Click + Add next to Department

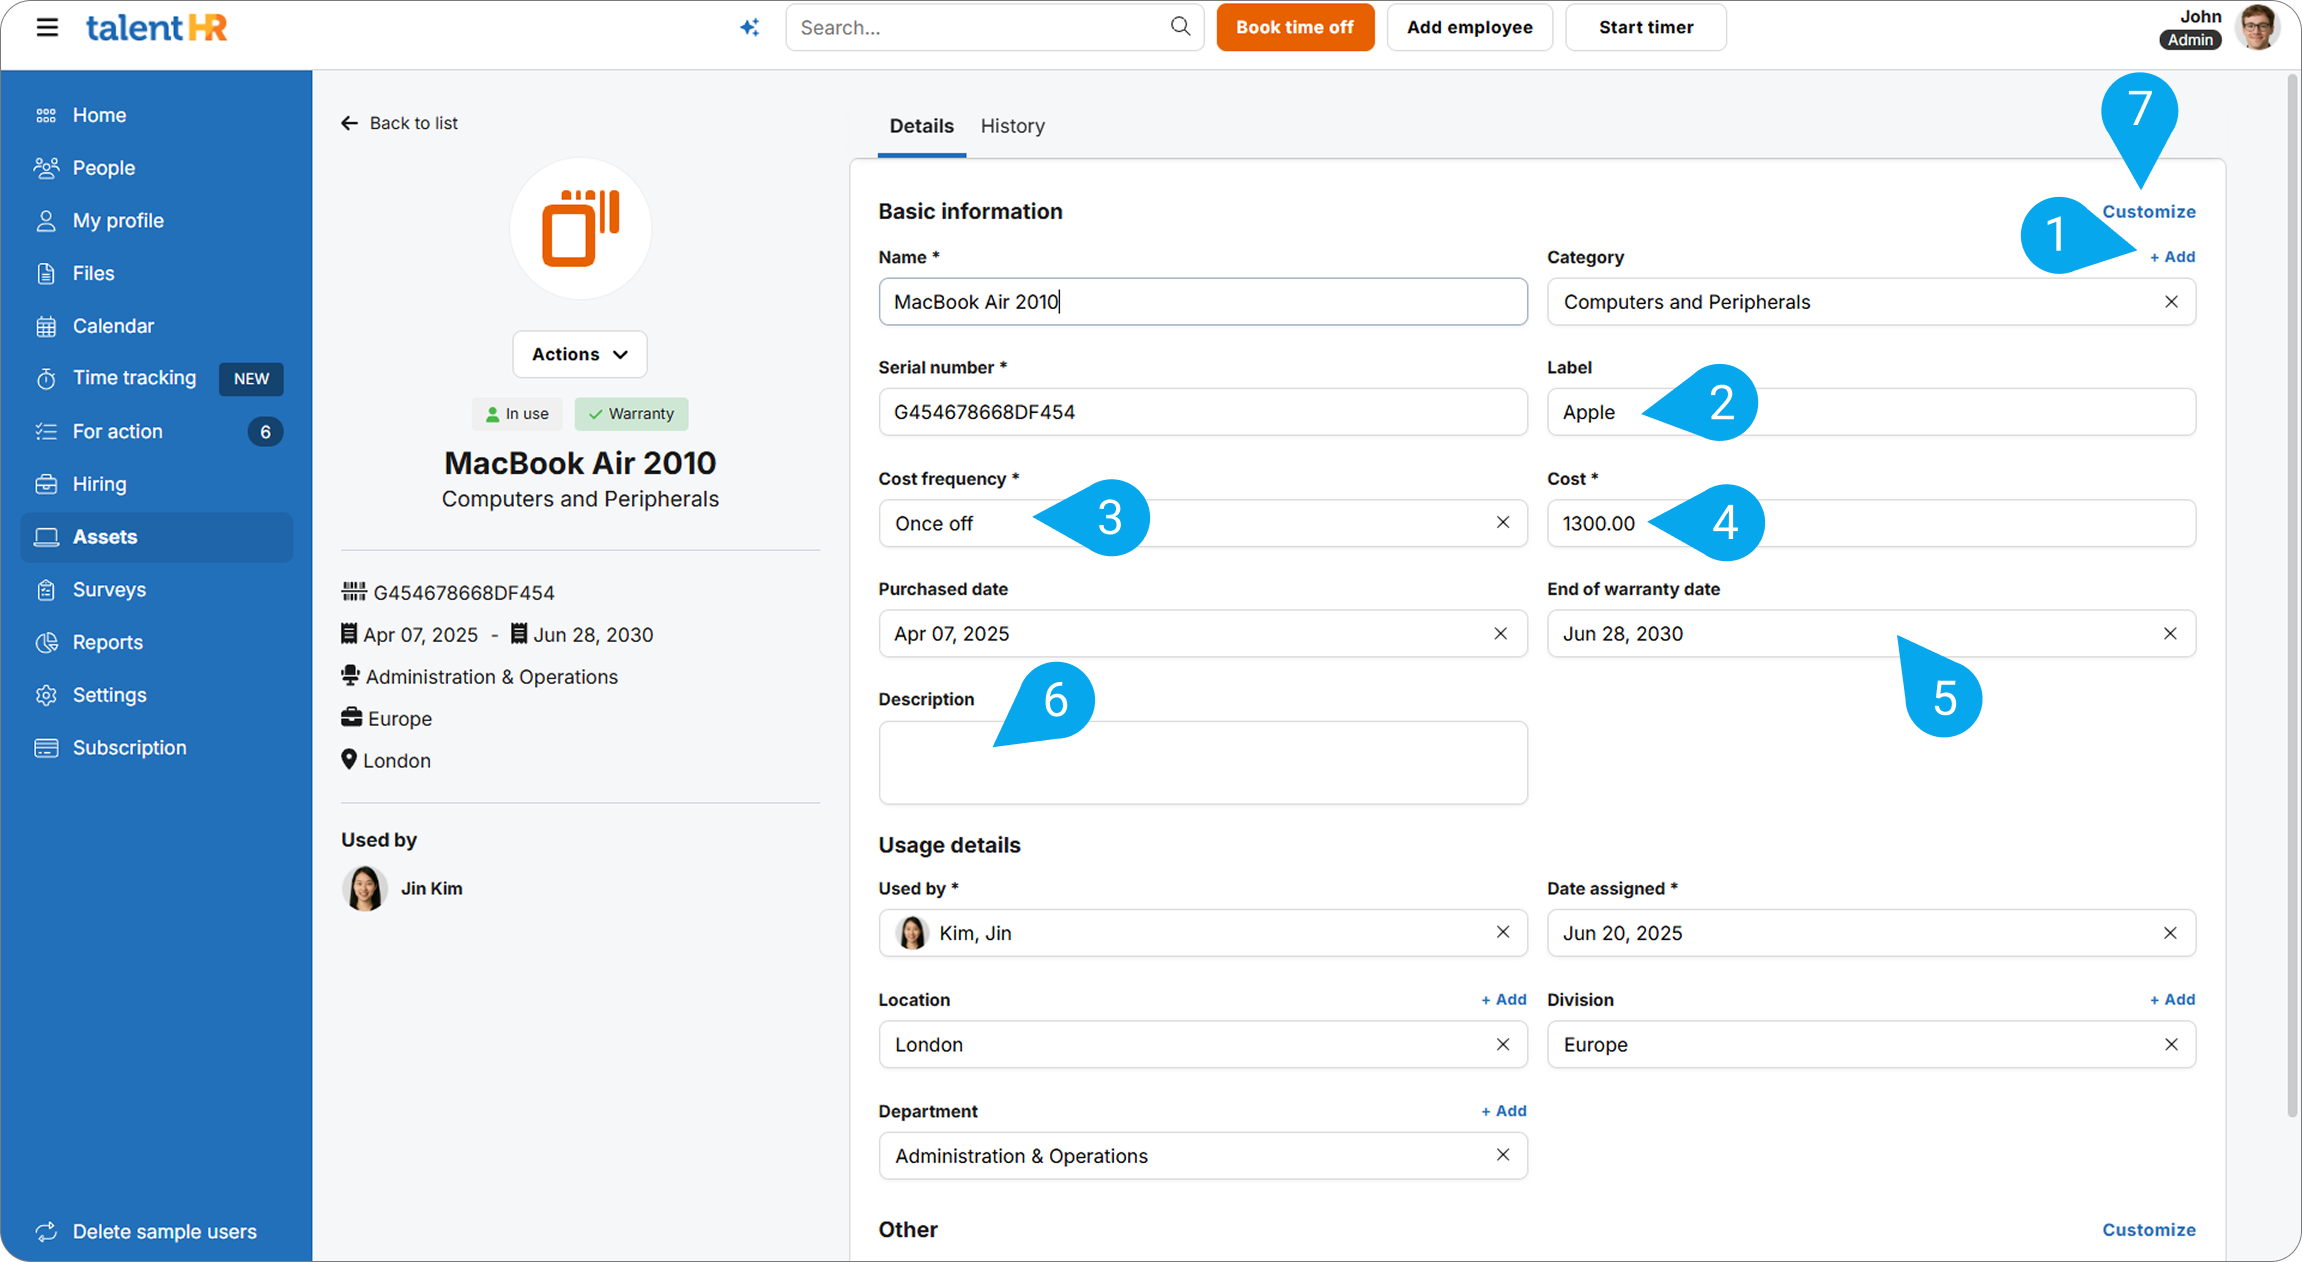point(1503,1111)
